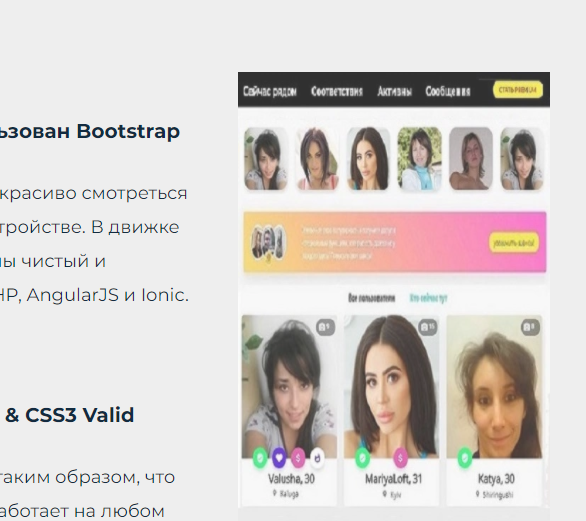Open the Сейчас рядом menu item
Viewport: 586px width, 521px height.
pyautogui.click(x=270, y=91)
